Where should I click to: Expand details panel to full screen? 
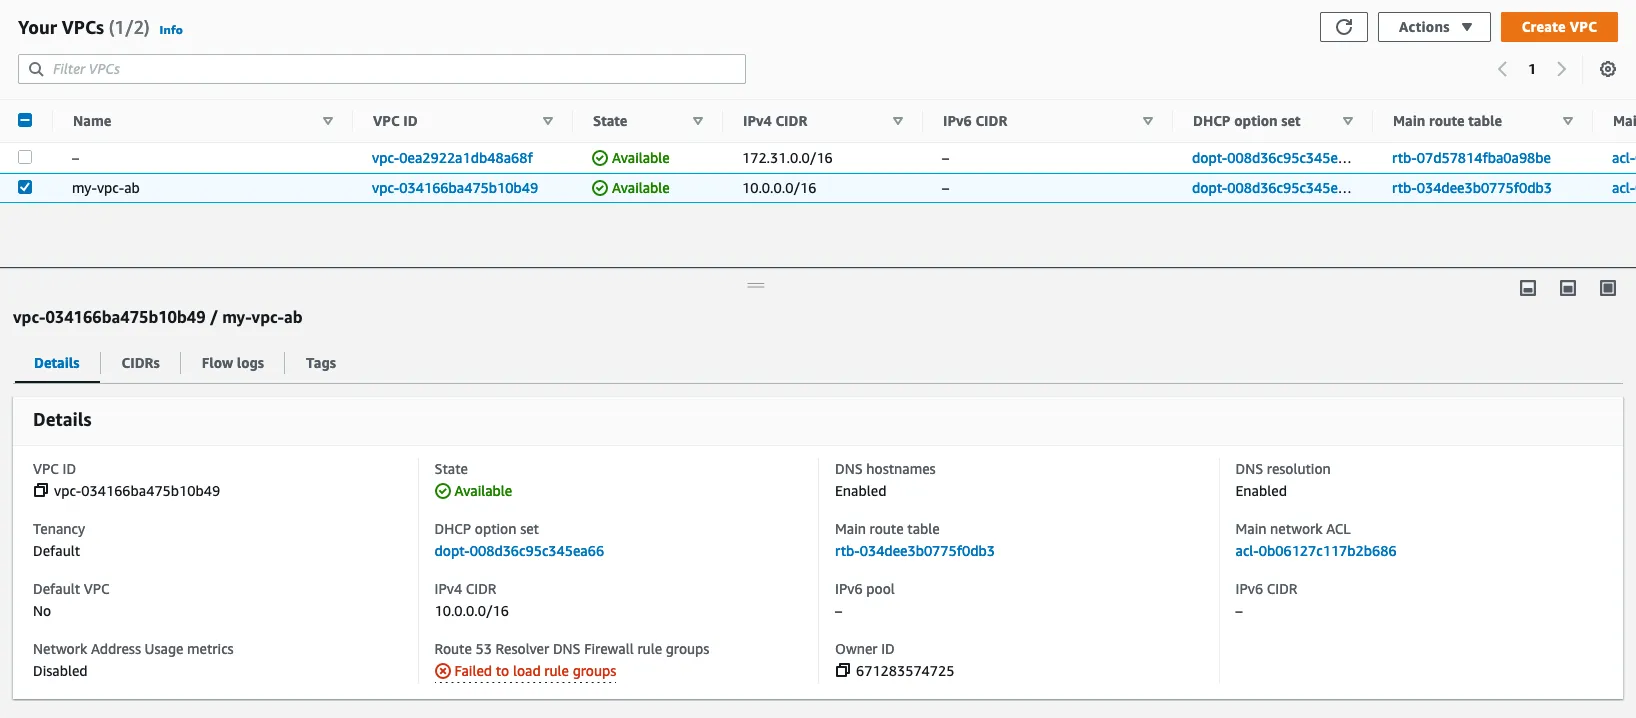[1607, 288]
